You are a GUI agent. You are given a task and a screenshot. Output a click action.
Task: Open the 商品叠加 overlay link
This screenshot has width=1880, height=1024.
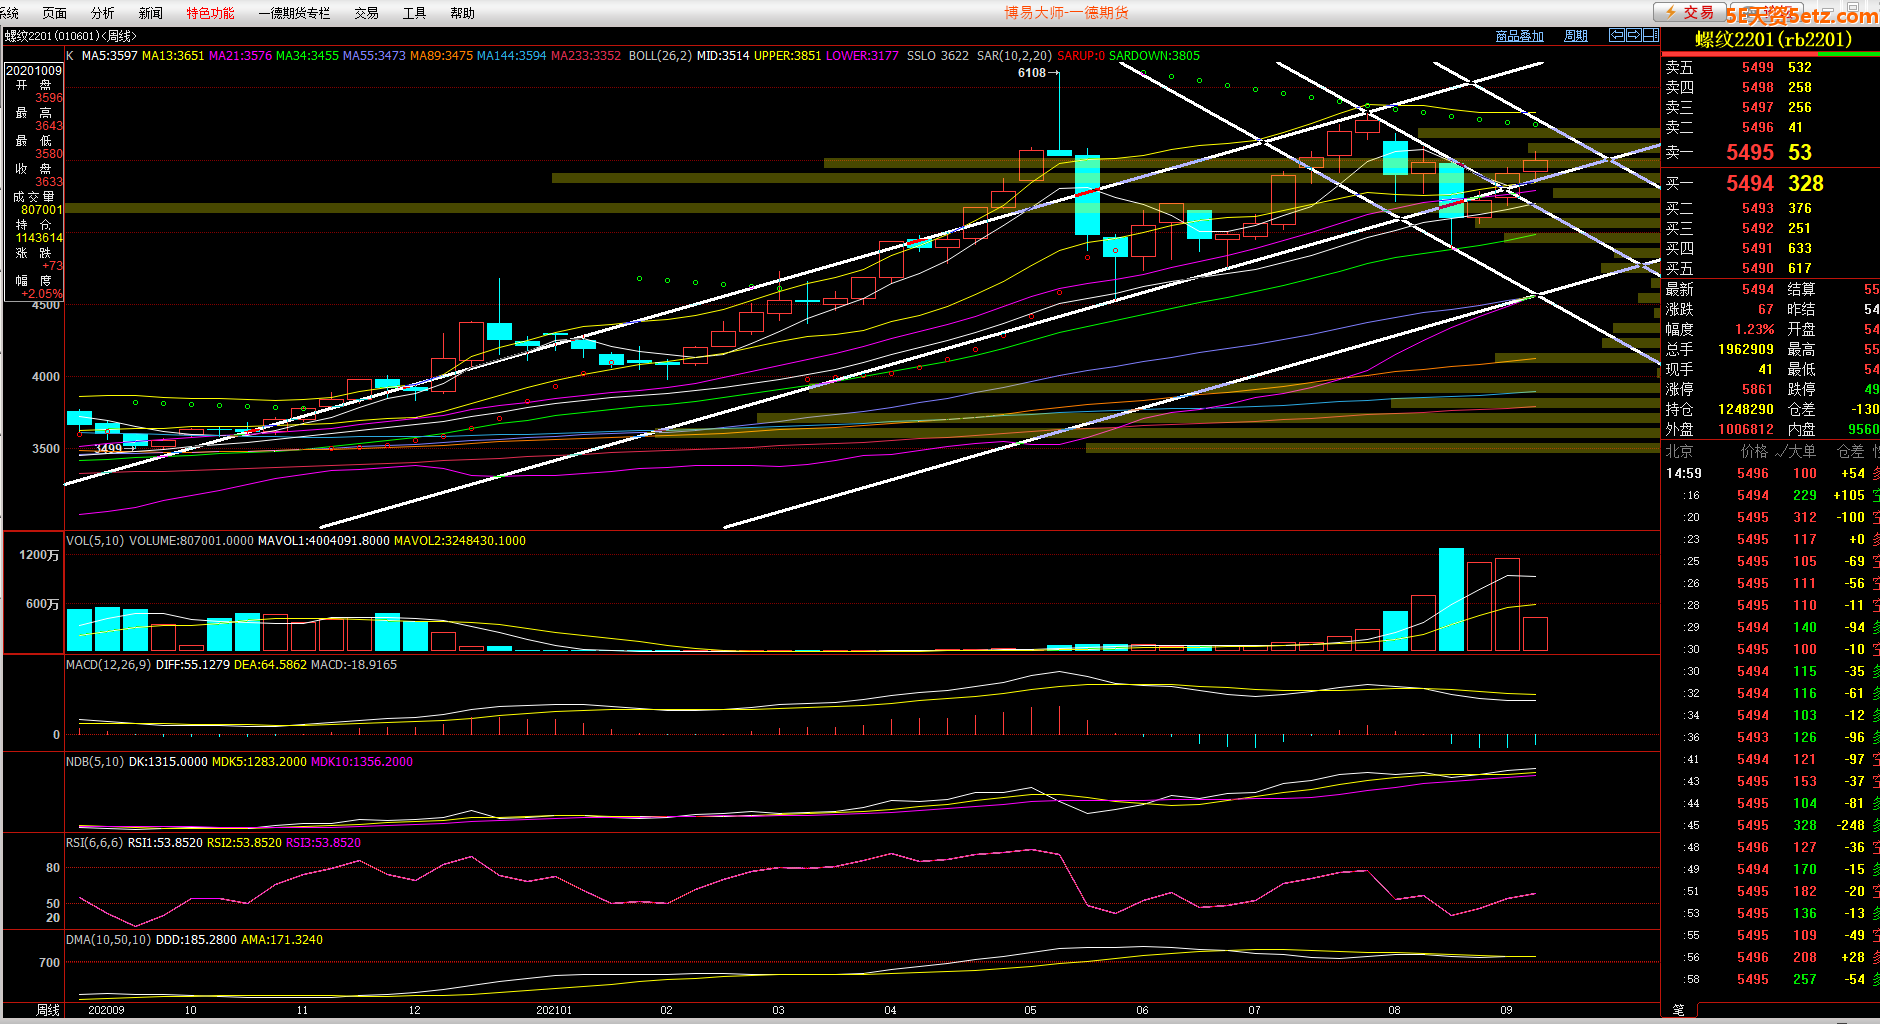point(1519,36)
